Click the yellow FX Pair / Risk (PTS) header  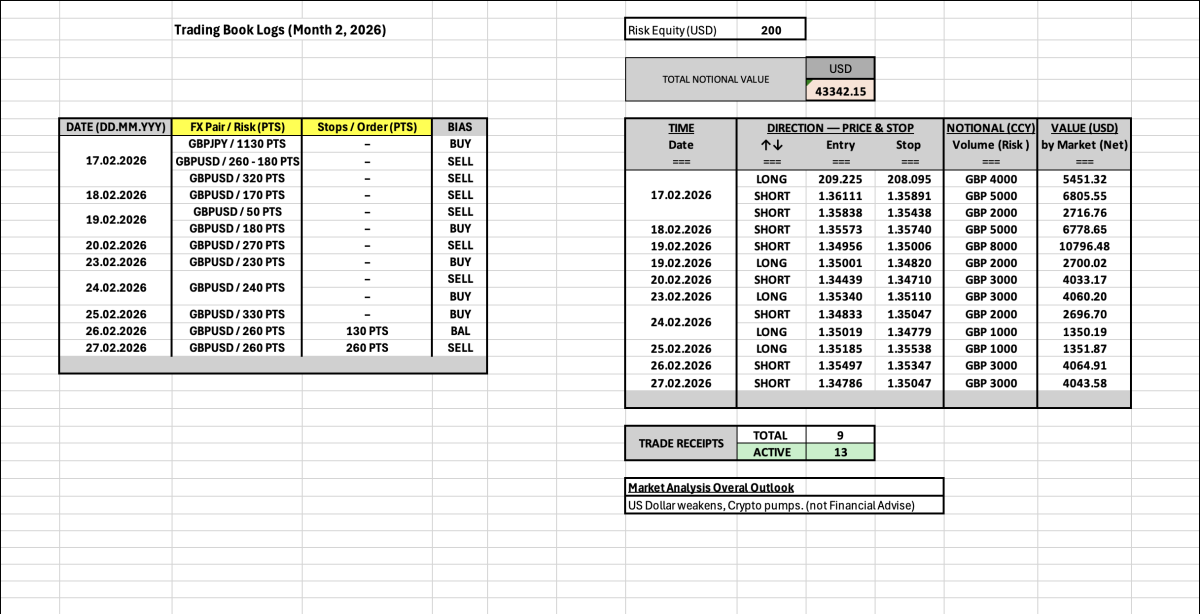coord(237,127)
